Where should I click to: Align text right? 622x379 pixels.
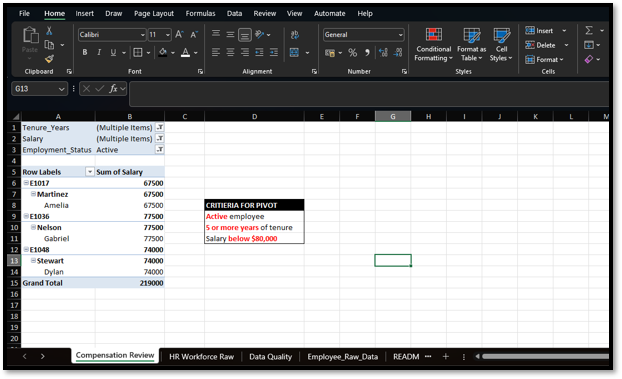(x=245, y=52)
